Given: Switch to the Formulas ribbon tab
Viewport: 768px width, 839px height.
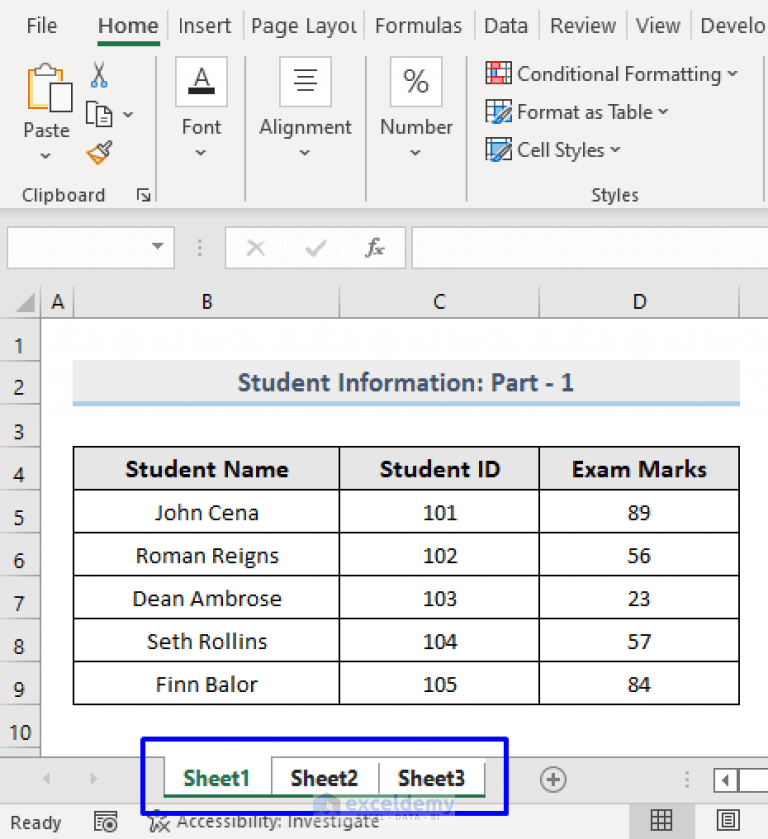Looking at the screenshot, I should click(419, 25).
